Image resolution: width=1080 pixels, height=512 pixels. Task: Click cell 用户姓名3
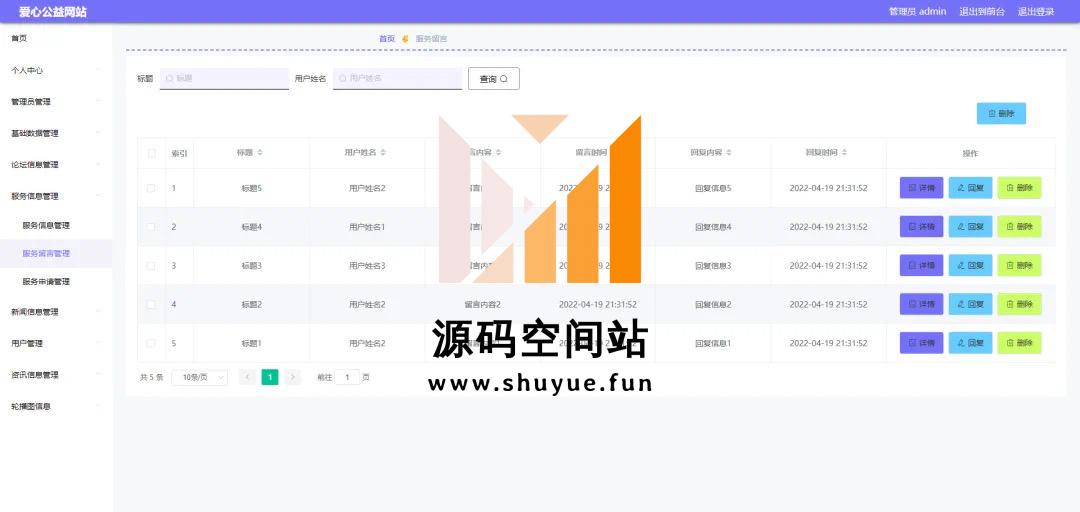point(367,265)
